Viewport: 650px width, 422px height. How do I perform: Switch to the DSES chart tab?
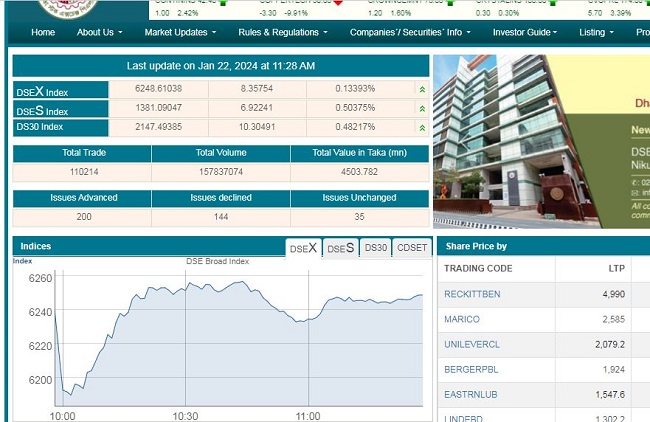(x=340, y=248)
